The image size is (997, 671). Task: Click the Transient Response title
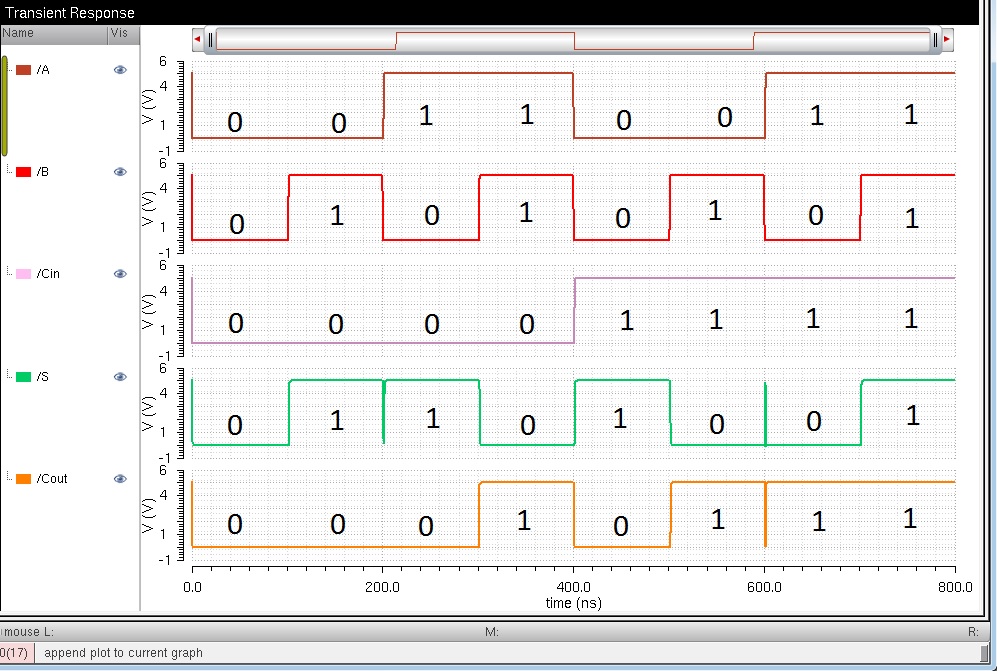click(x=69, y=13)
